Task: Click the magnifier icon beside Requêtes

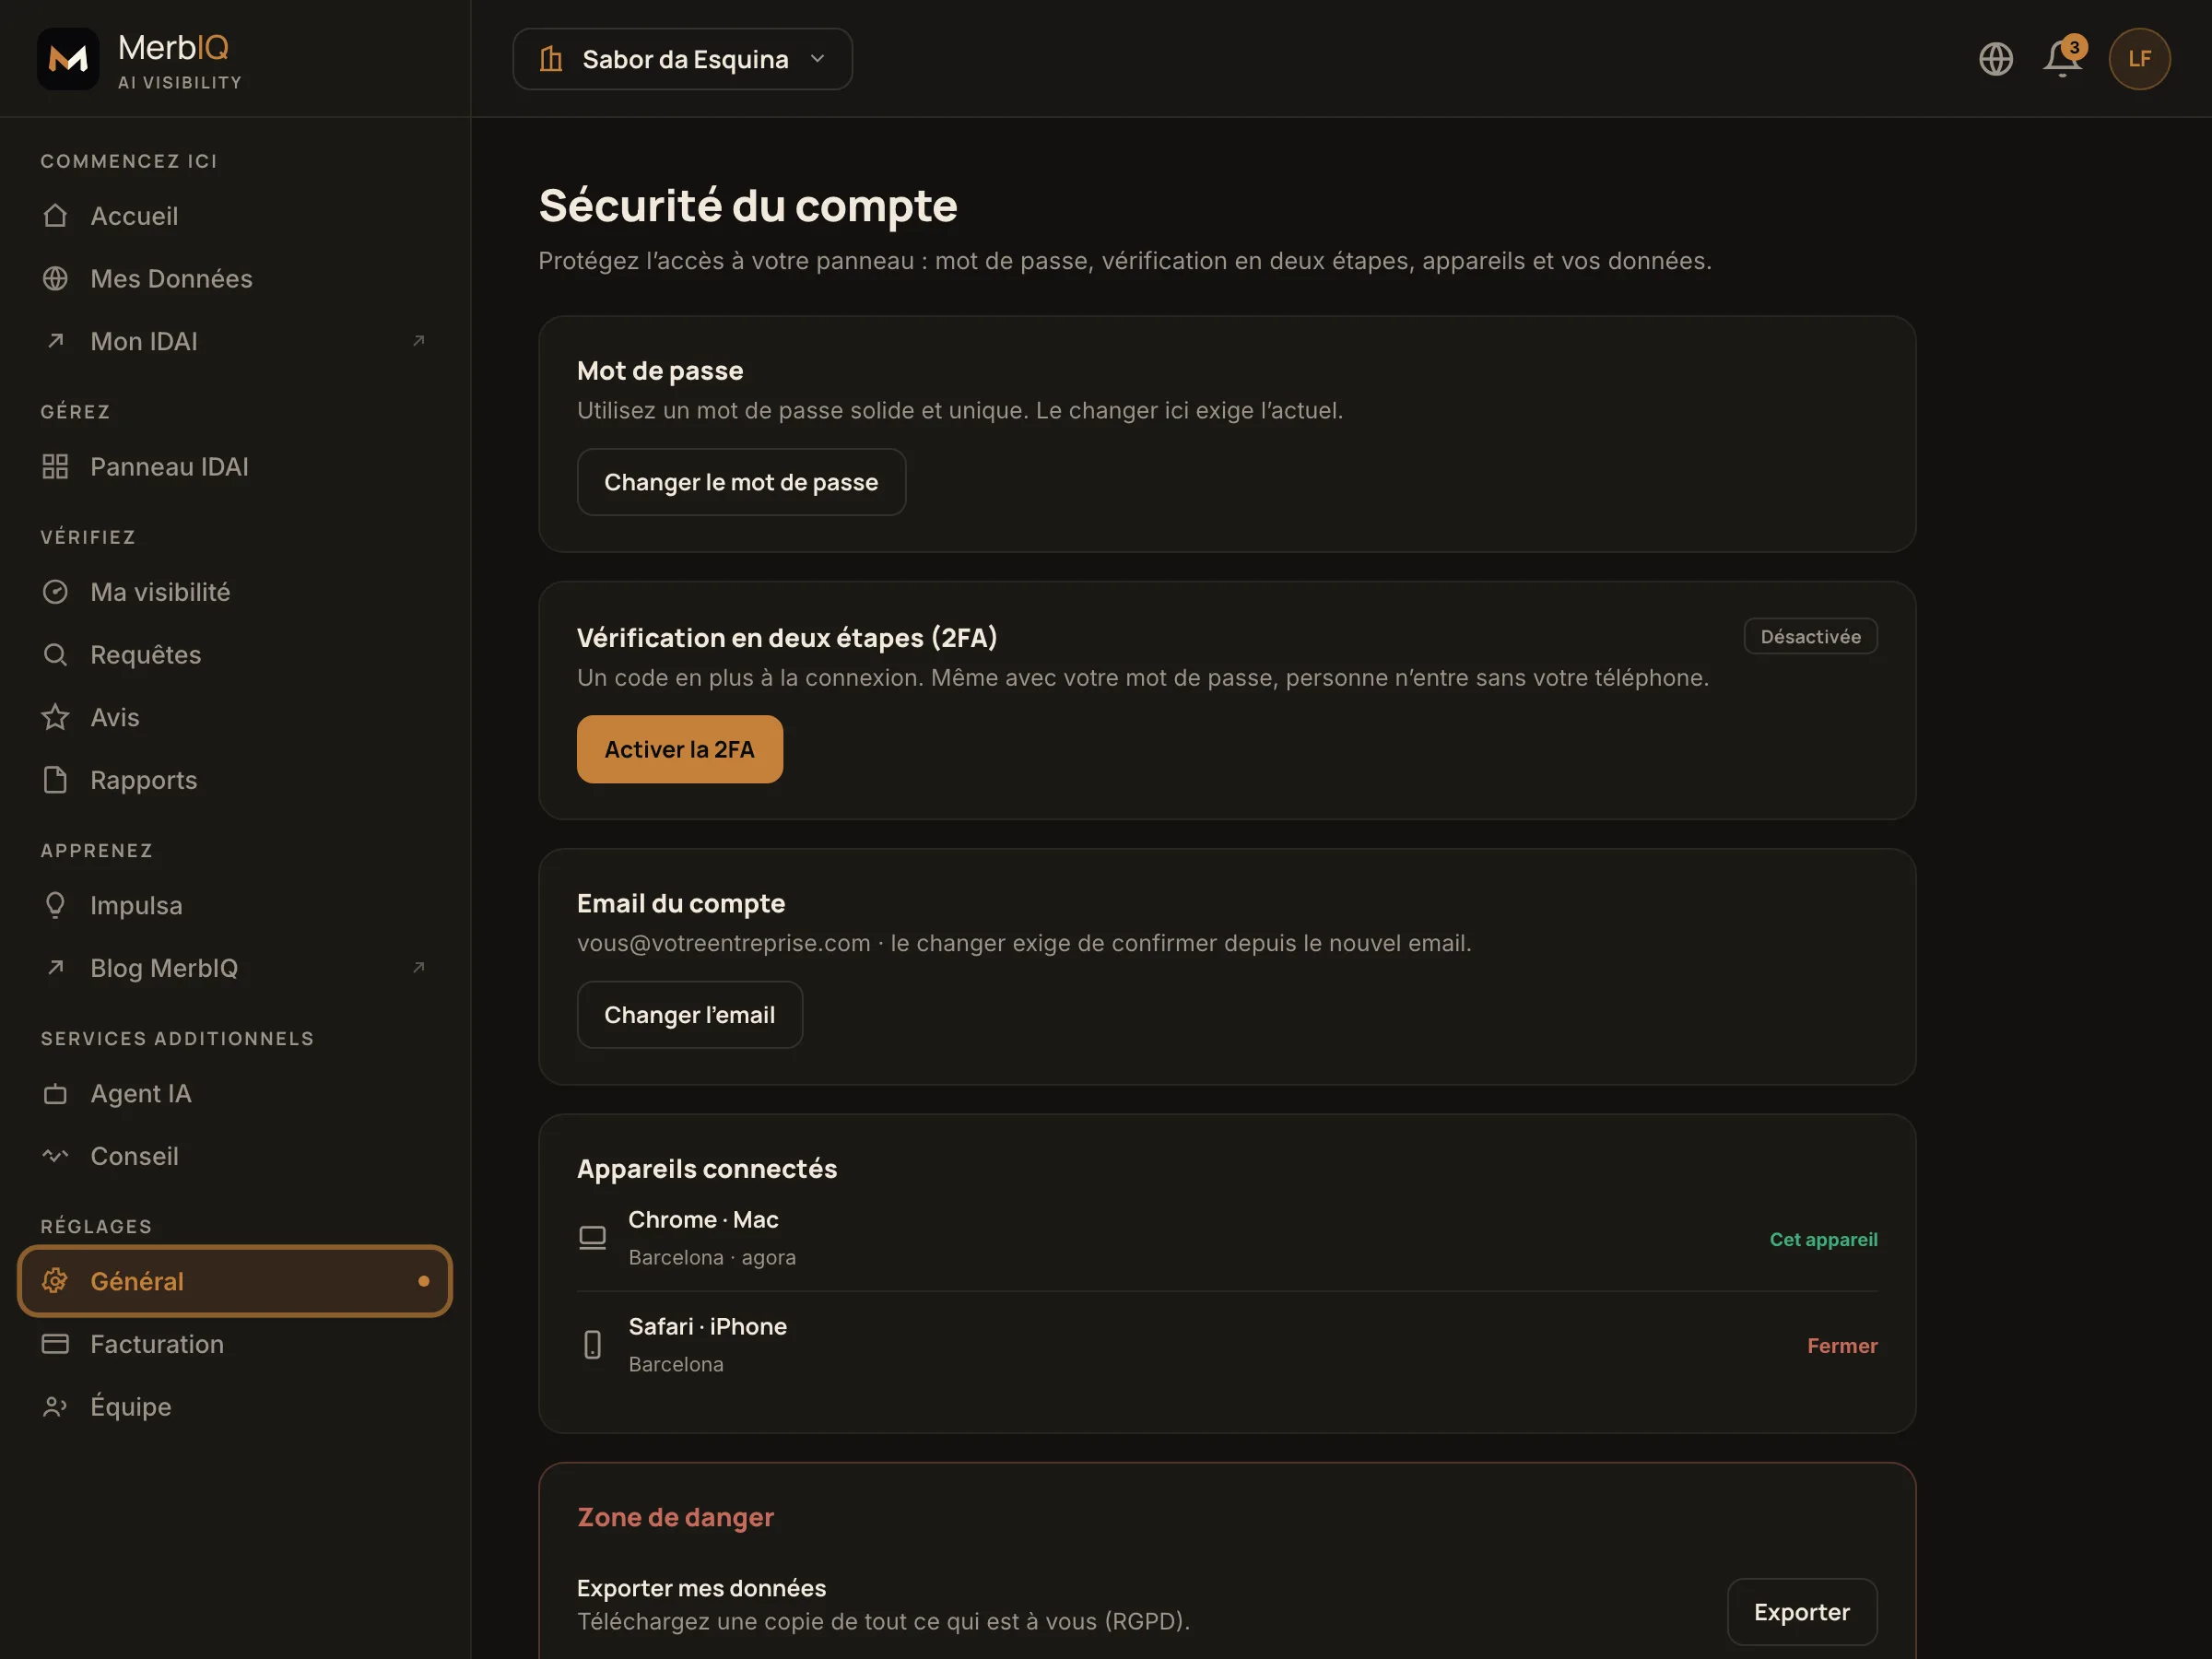Action: click(55, 655)
